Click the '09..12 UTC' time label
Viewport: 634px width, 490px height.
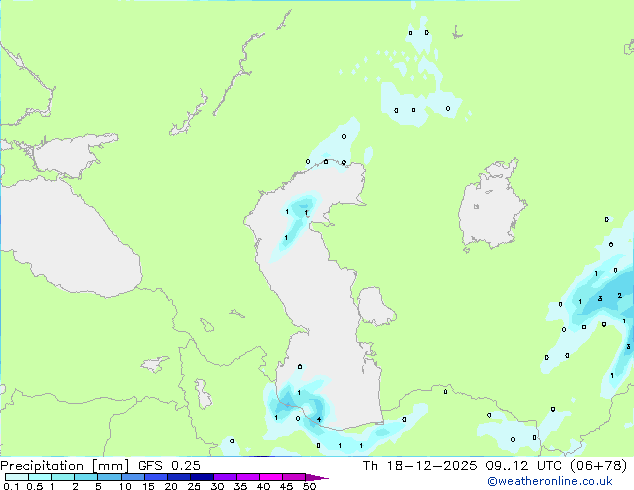pyautogui.click(x=523, y=466)
